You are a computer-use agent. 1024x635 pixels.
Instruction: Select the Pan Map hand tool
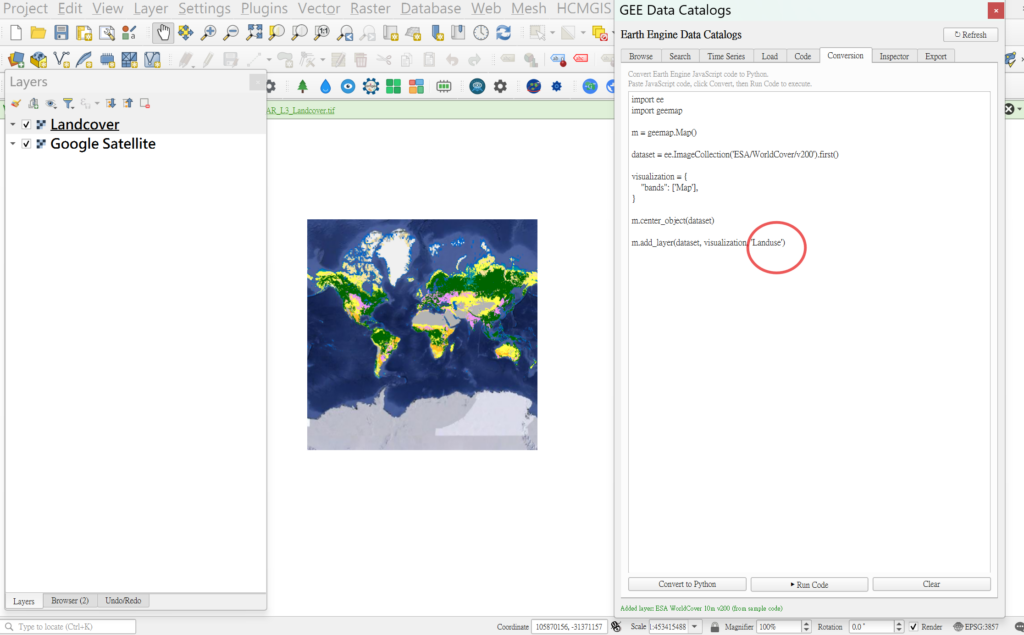coord(163,33)
